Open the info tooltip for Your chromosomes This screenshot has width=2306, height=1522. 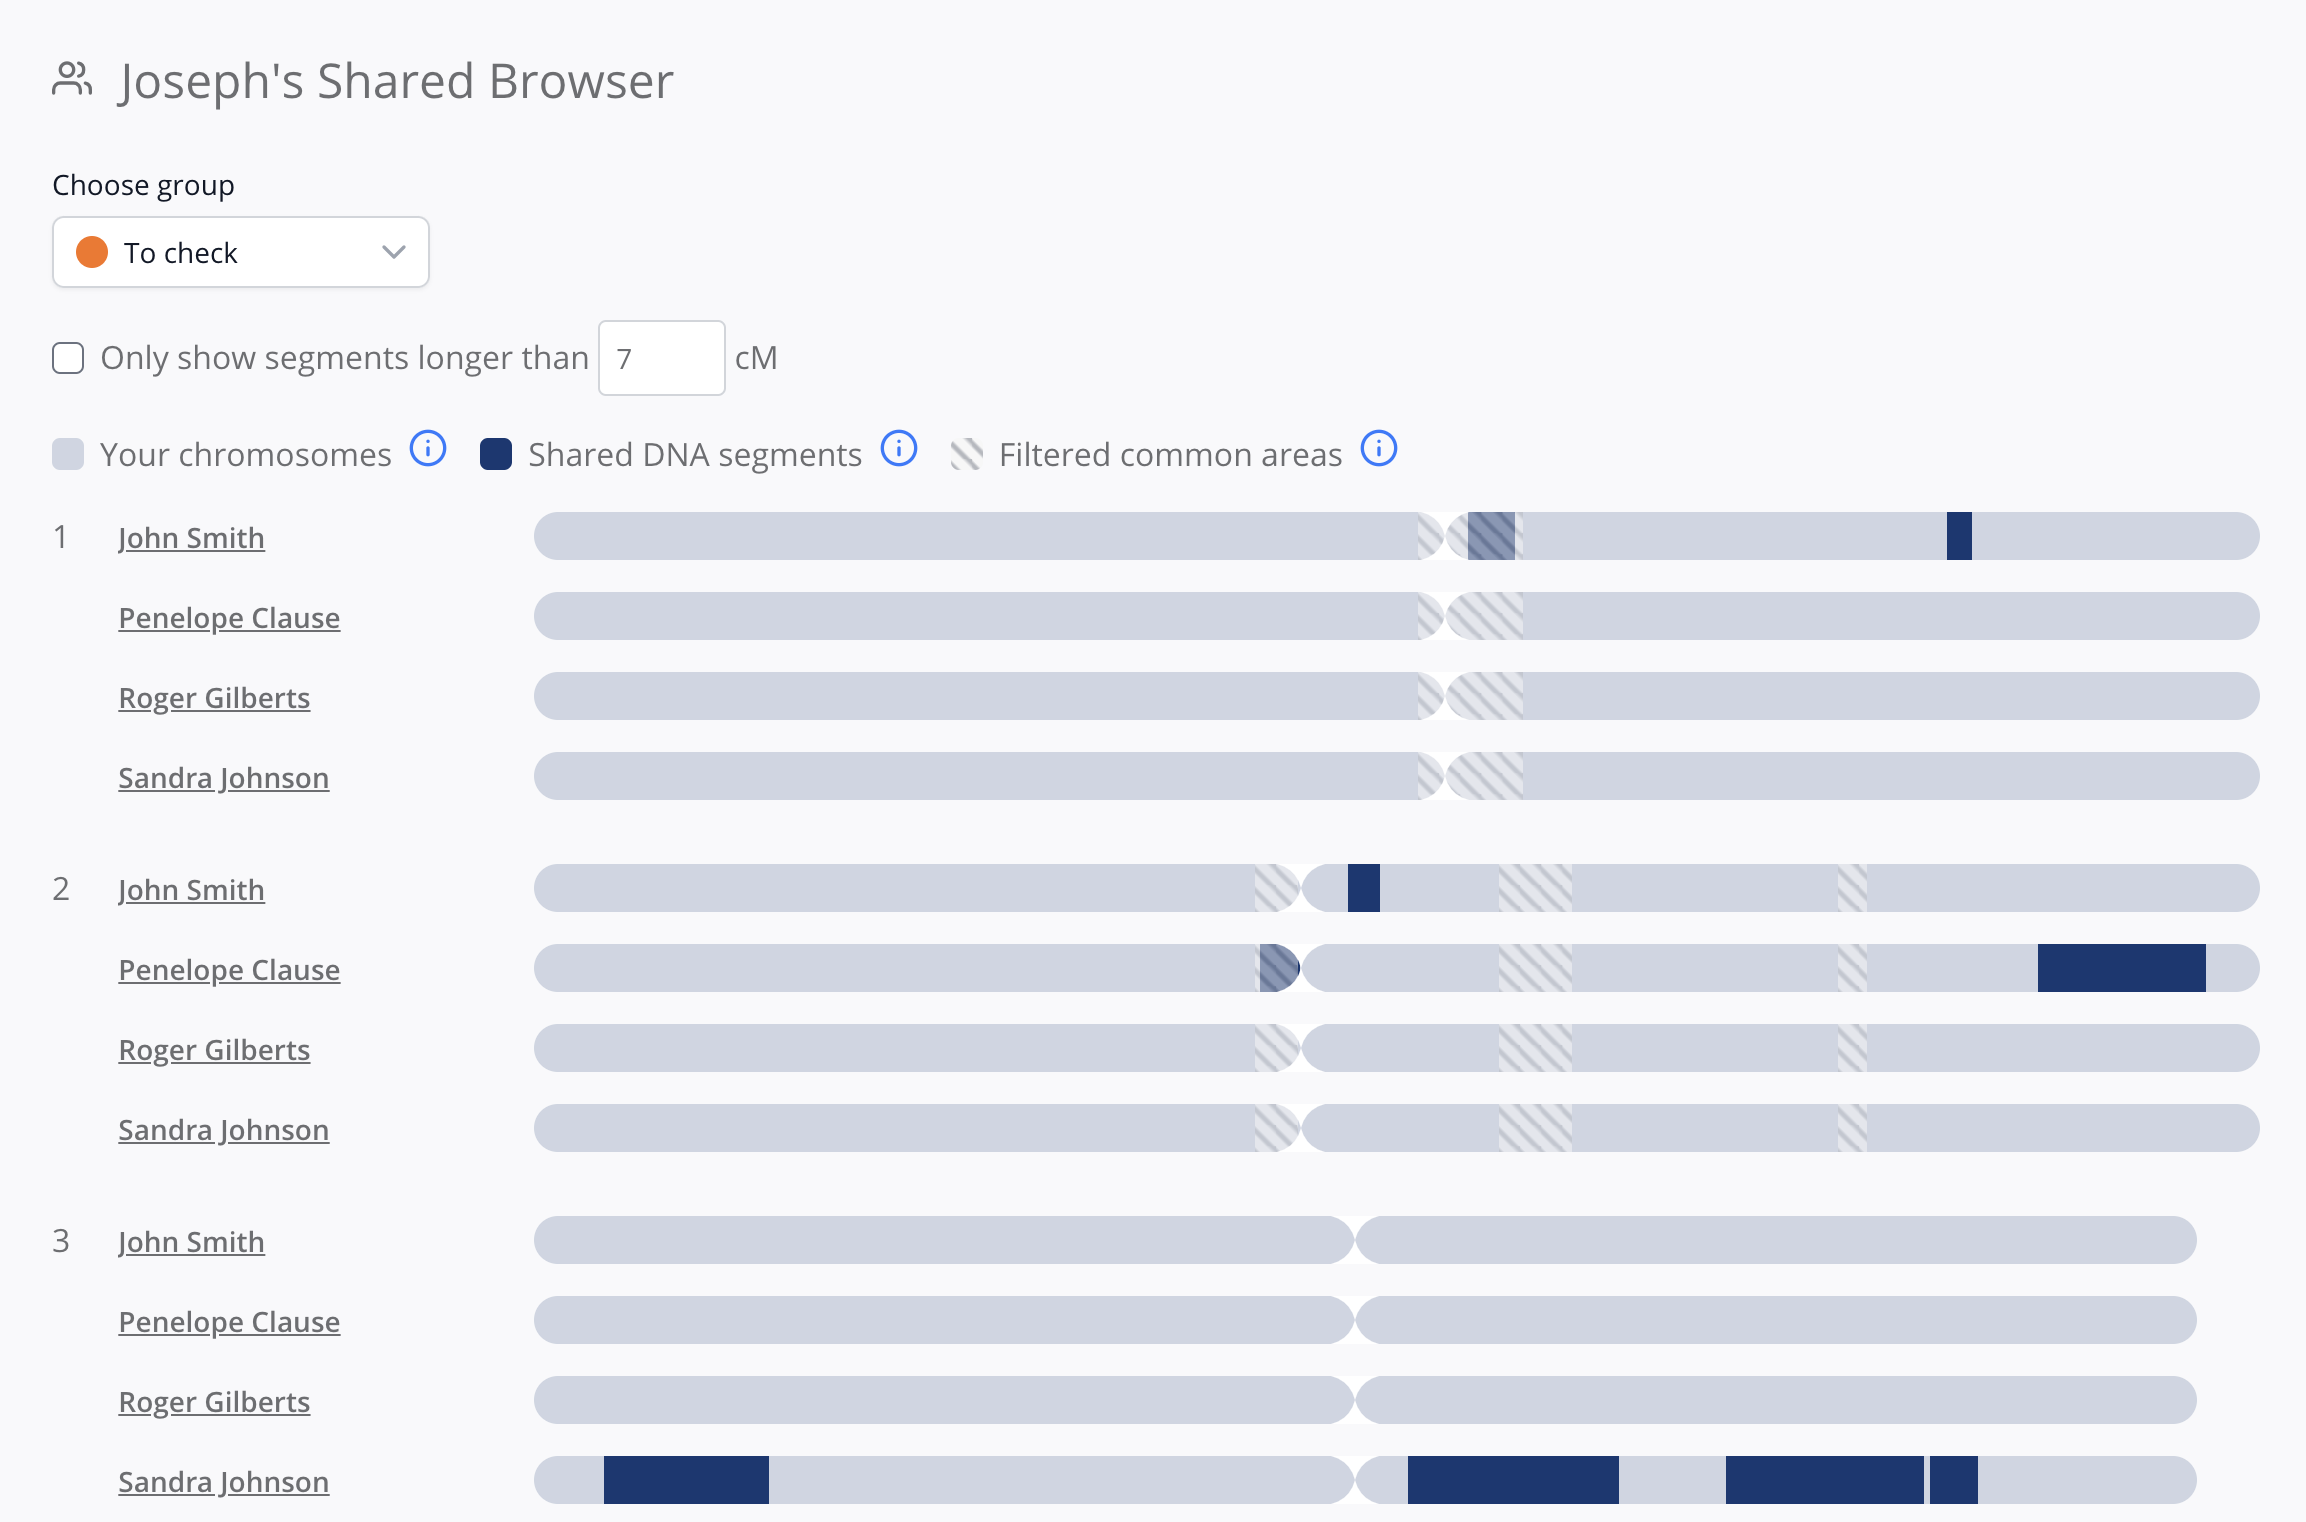point(428,450)
